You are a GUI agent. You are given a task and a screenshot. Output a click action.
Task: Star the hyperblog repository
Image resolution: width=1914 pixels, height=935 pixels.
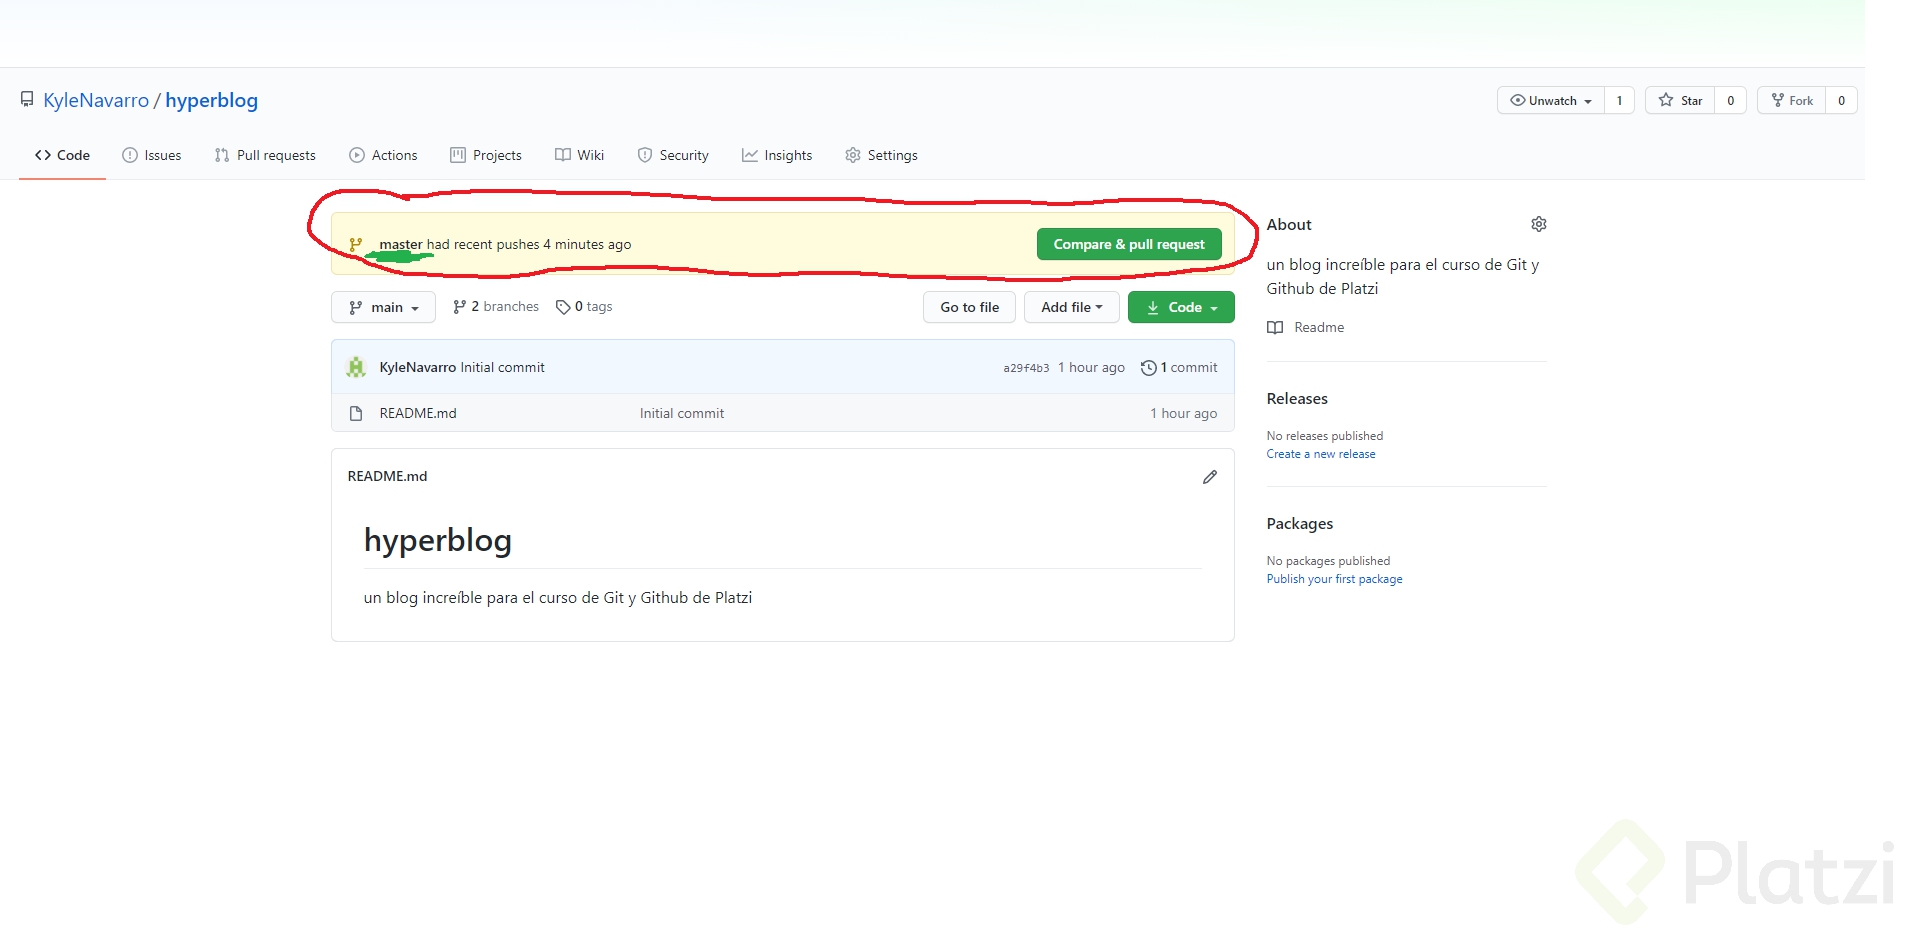tap(1680, 100)
